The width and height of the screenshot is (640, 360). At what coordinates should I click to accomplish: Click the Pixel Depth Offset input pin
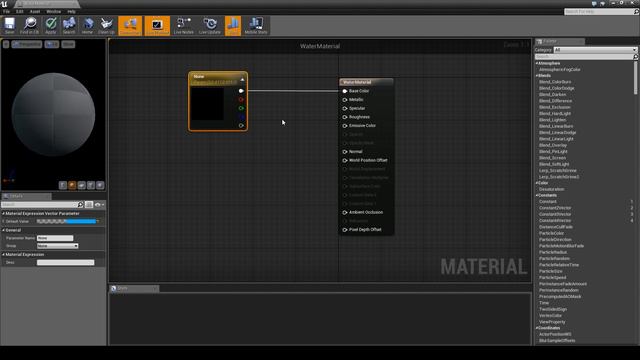click(x=345, y=230)
